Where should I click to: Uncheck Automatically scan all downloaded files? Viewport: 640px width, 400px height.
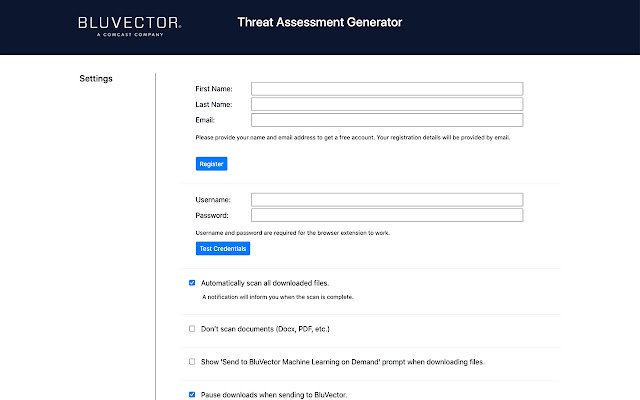[192, 283]
